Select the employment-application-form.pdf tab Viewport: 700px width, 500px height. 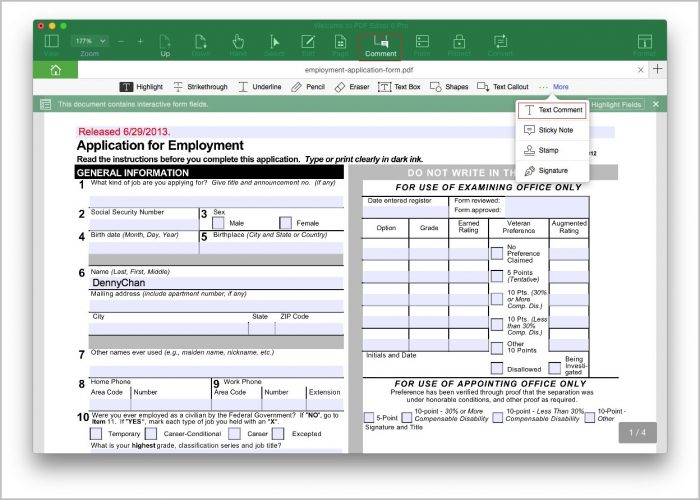click(358, 70)
